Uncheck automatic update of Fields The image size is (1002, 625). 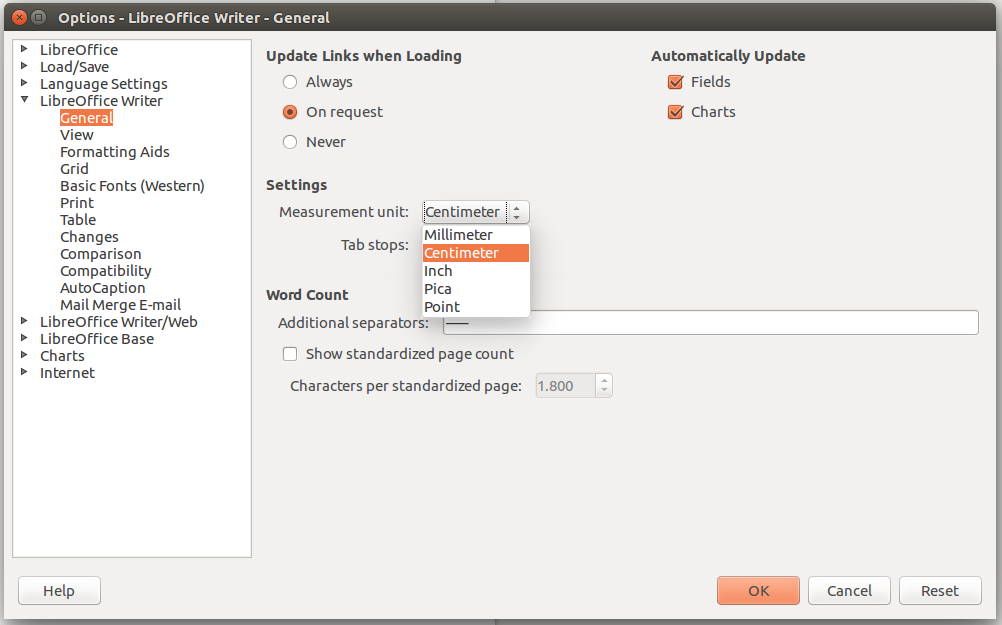(x=675, y=82)
